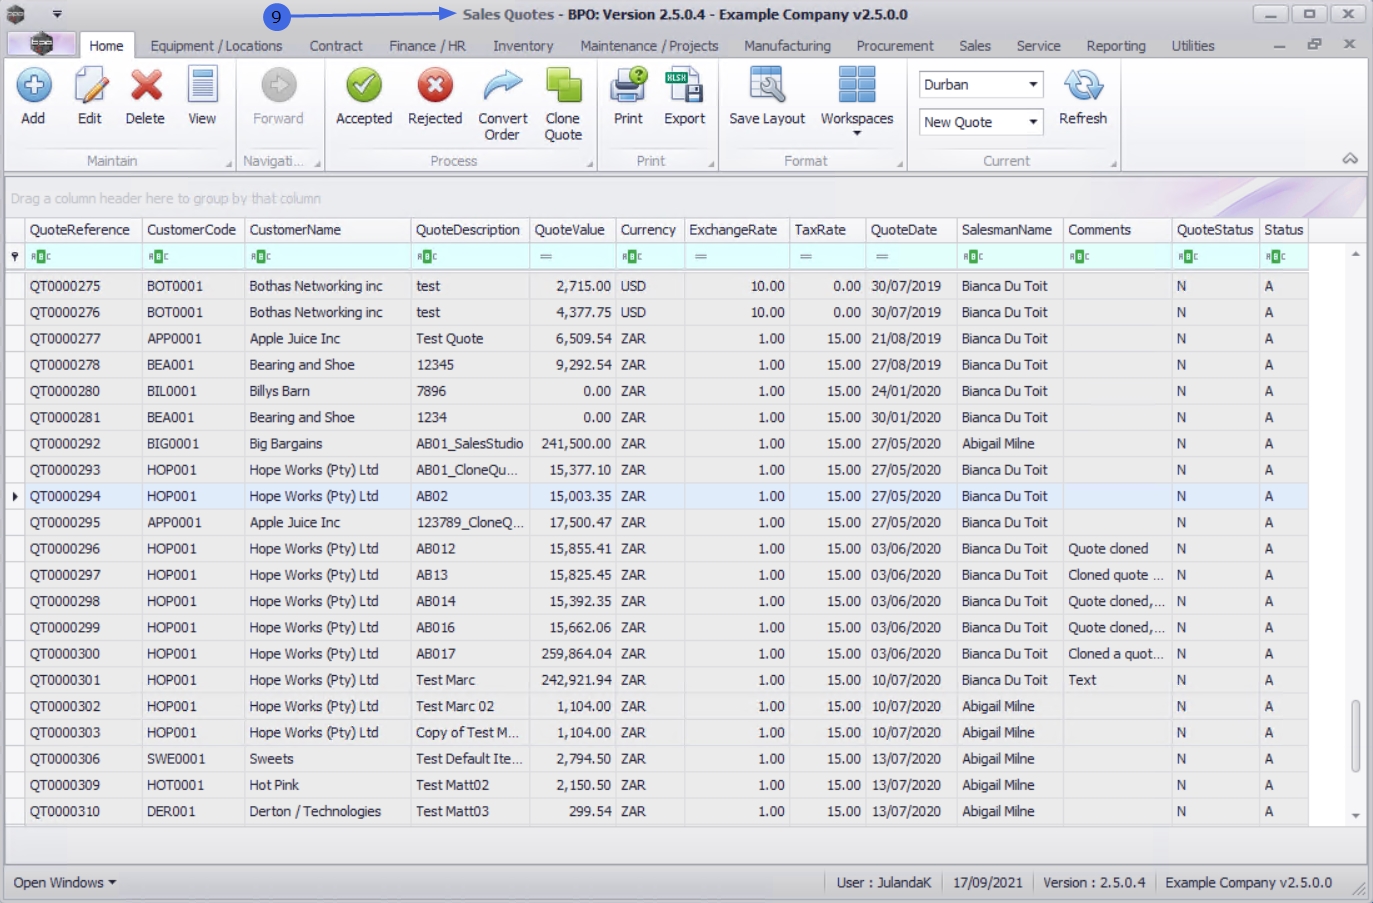Open the Durban site dropdown
Screen dimensions: 1373x903
coord(1032,85)
